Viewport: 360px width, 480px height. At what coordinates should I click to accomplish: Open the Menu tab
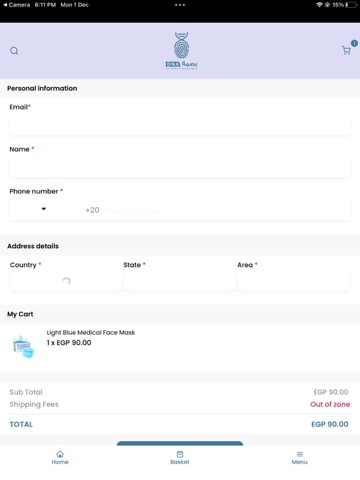[x=300, y=457]
